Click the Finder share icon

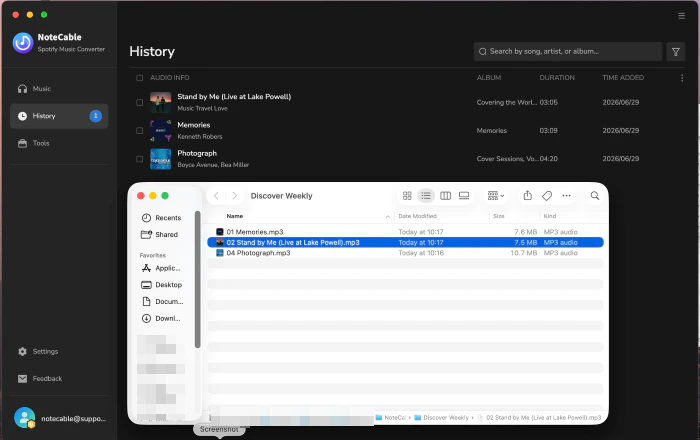pos(528,195)
